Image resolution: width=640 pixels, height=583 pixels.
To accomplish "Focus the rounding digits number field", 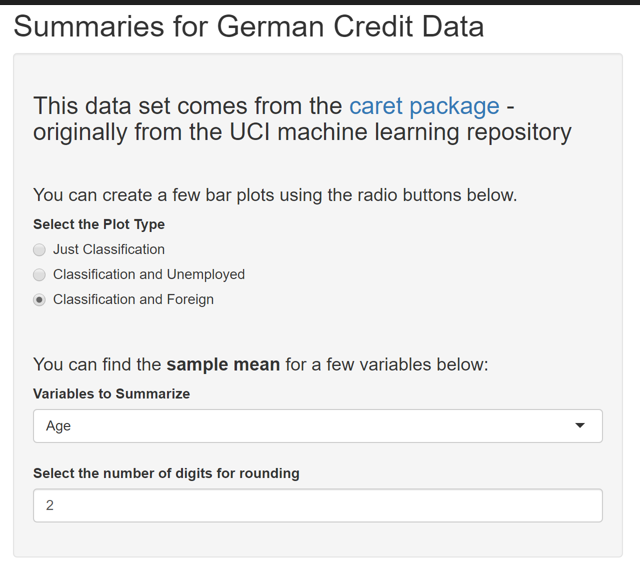I will (317, 506).
